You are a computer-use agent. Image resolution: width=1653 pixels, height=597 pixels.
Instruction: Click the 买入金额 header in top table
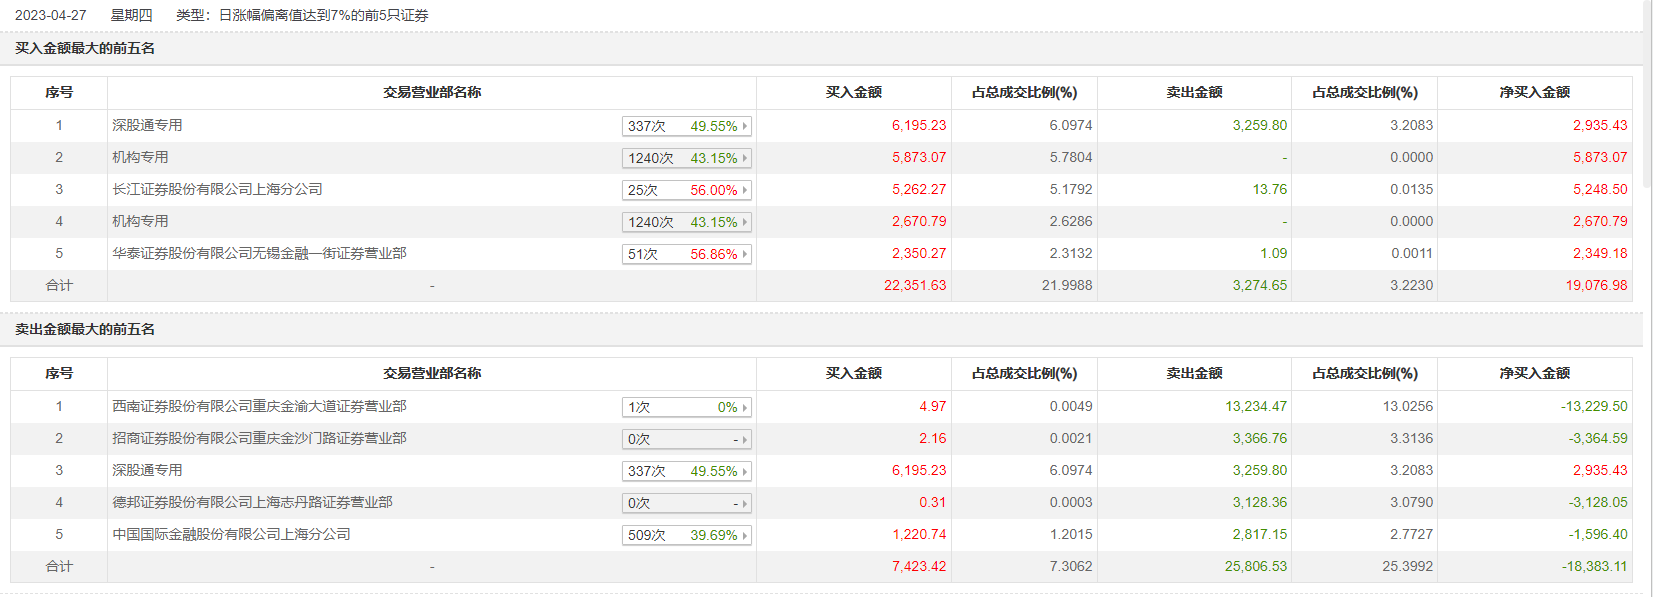pyautogui.click(x=853, y=92)
